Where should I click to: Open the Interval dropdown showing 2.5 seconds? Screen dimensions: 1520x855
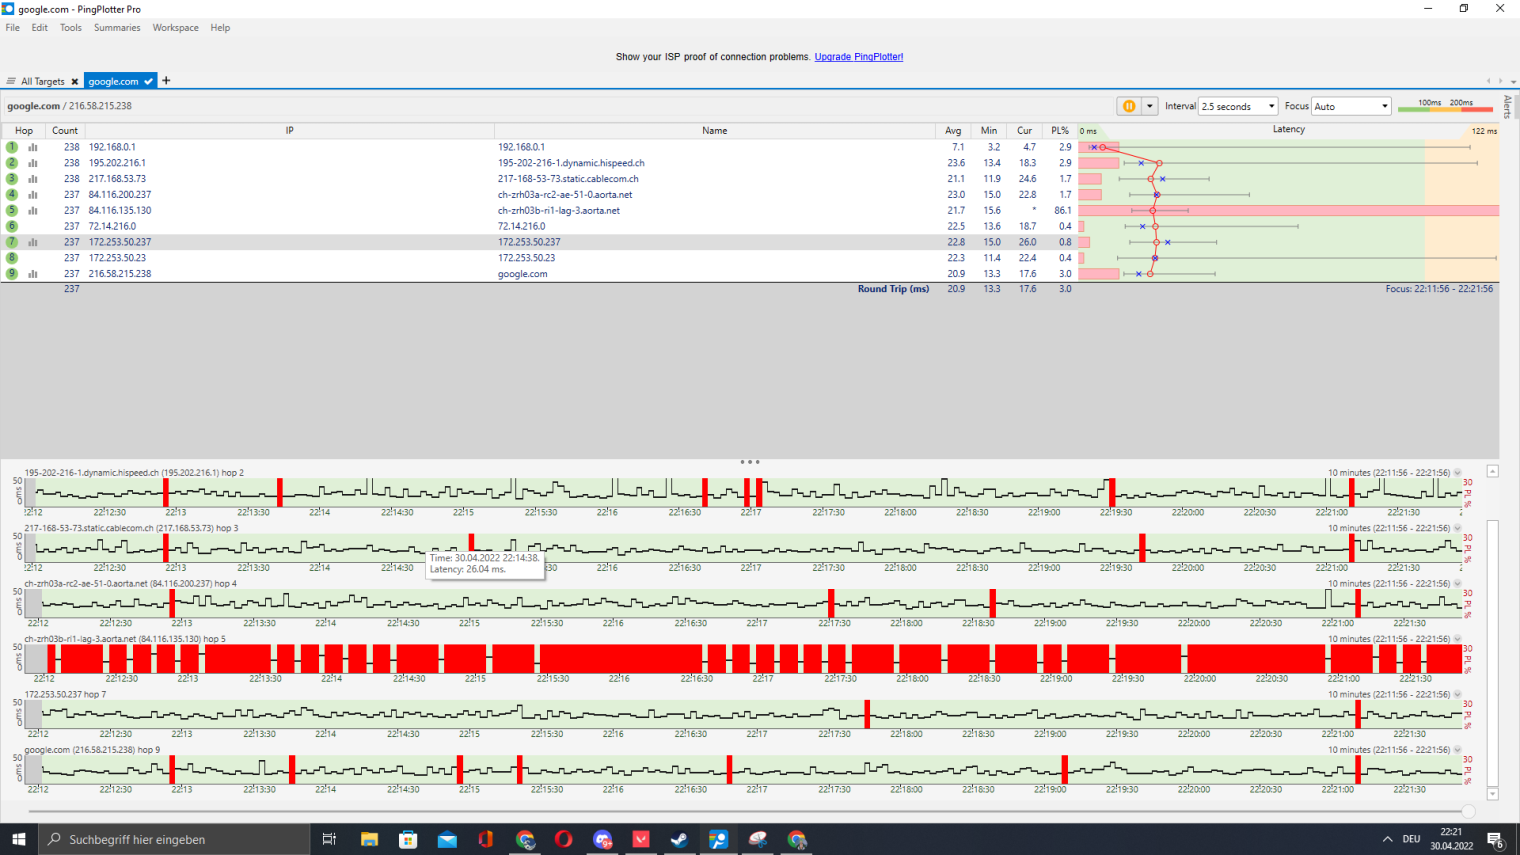point(1238,106)
